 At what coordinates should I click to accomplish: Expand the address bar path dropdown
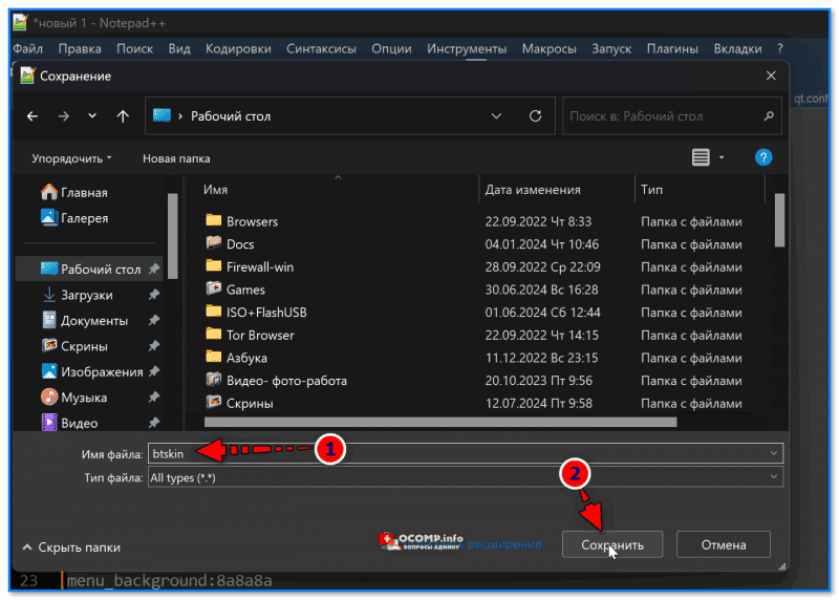click(496, 116)
